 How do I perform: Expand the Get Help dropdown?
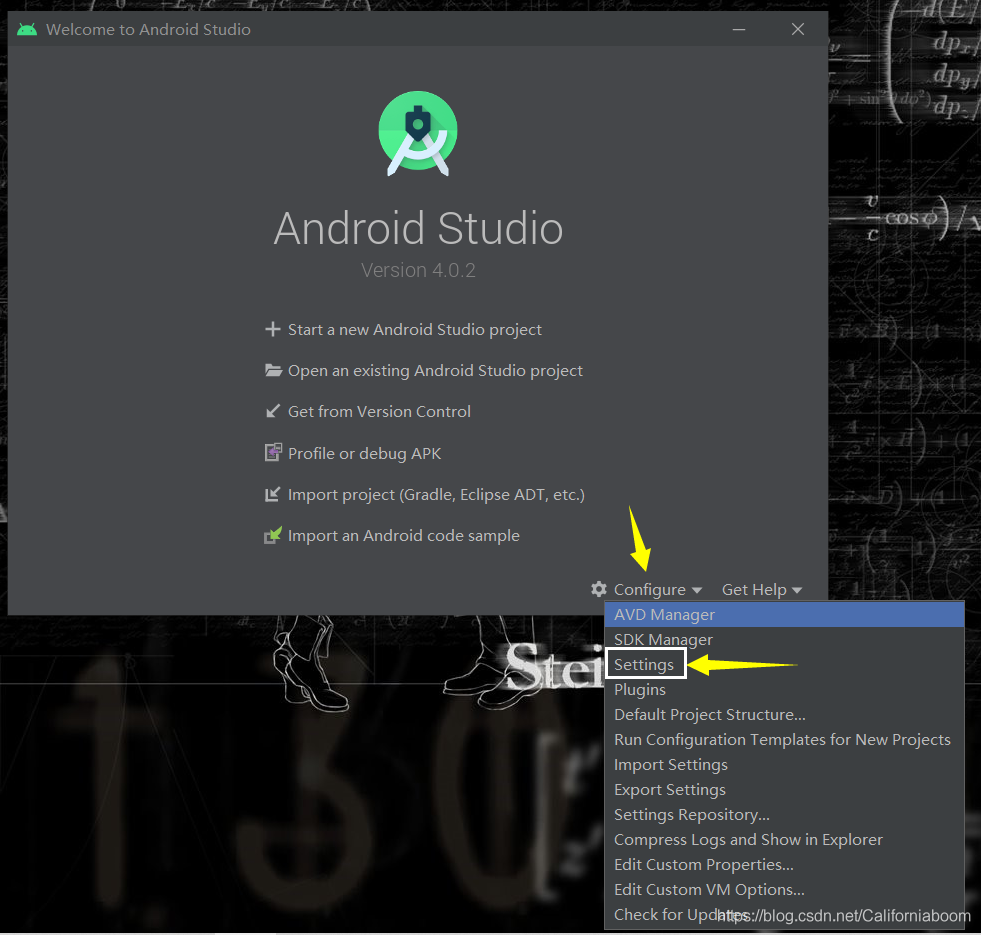tap(761, 590)
